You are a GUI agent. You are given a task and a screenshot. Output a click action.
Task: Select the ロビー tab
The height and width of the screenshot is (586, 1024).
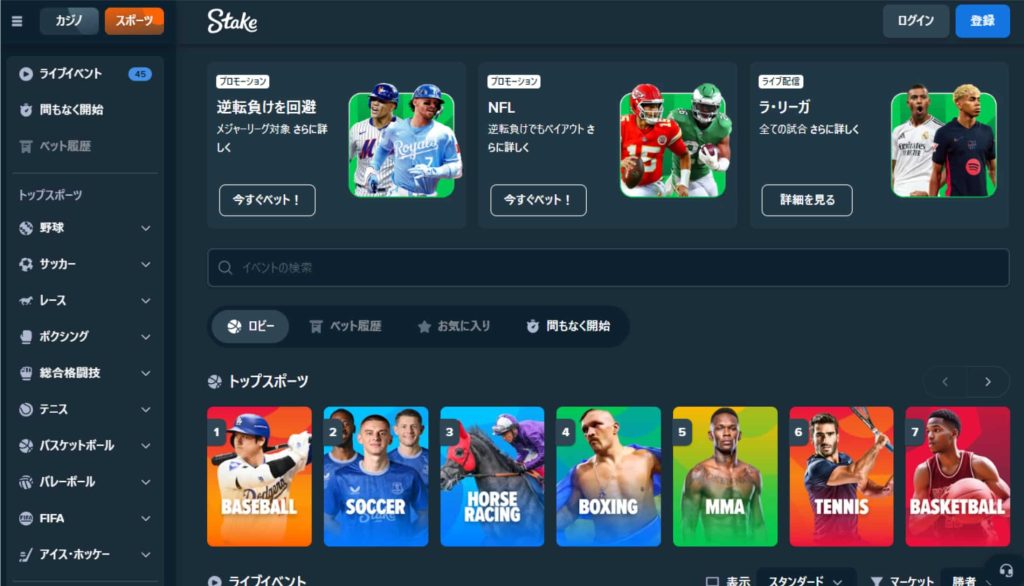250,326
